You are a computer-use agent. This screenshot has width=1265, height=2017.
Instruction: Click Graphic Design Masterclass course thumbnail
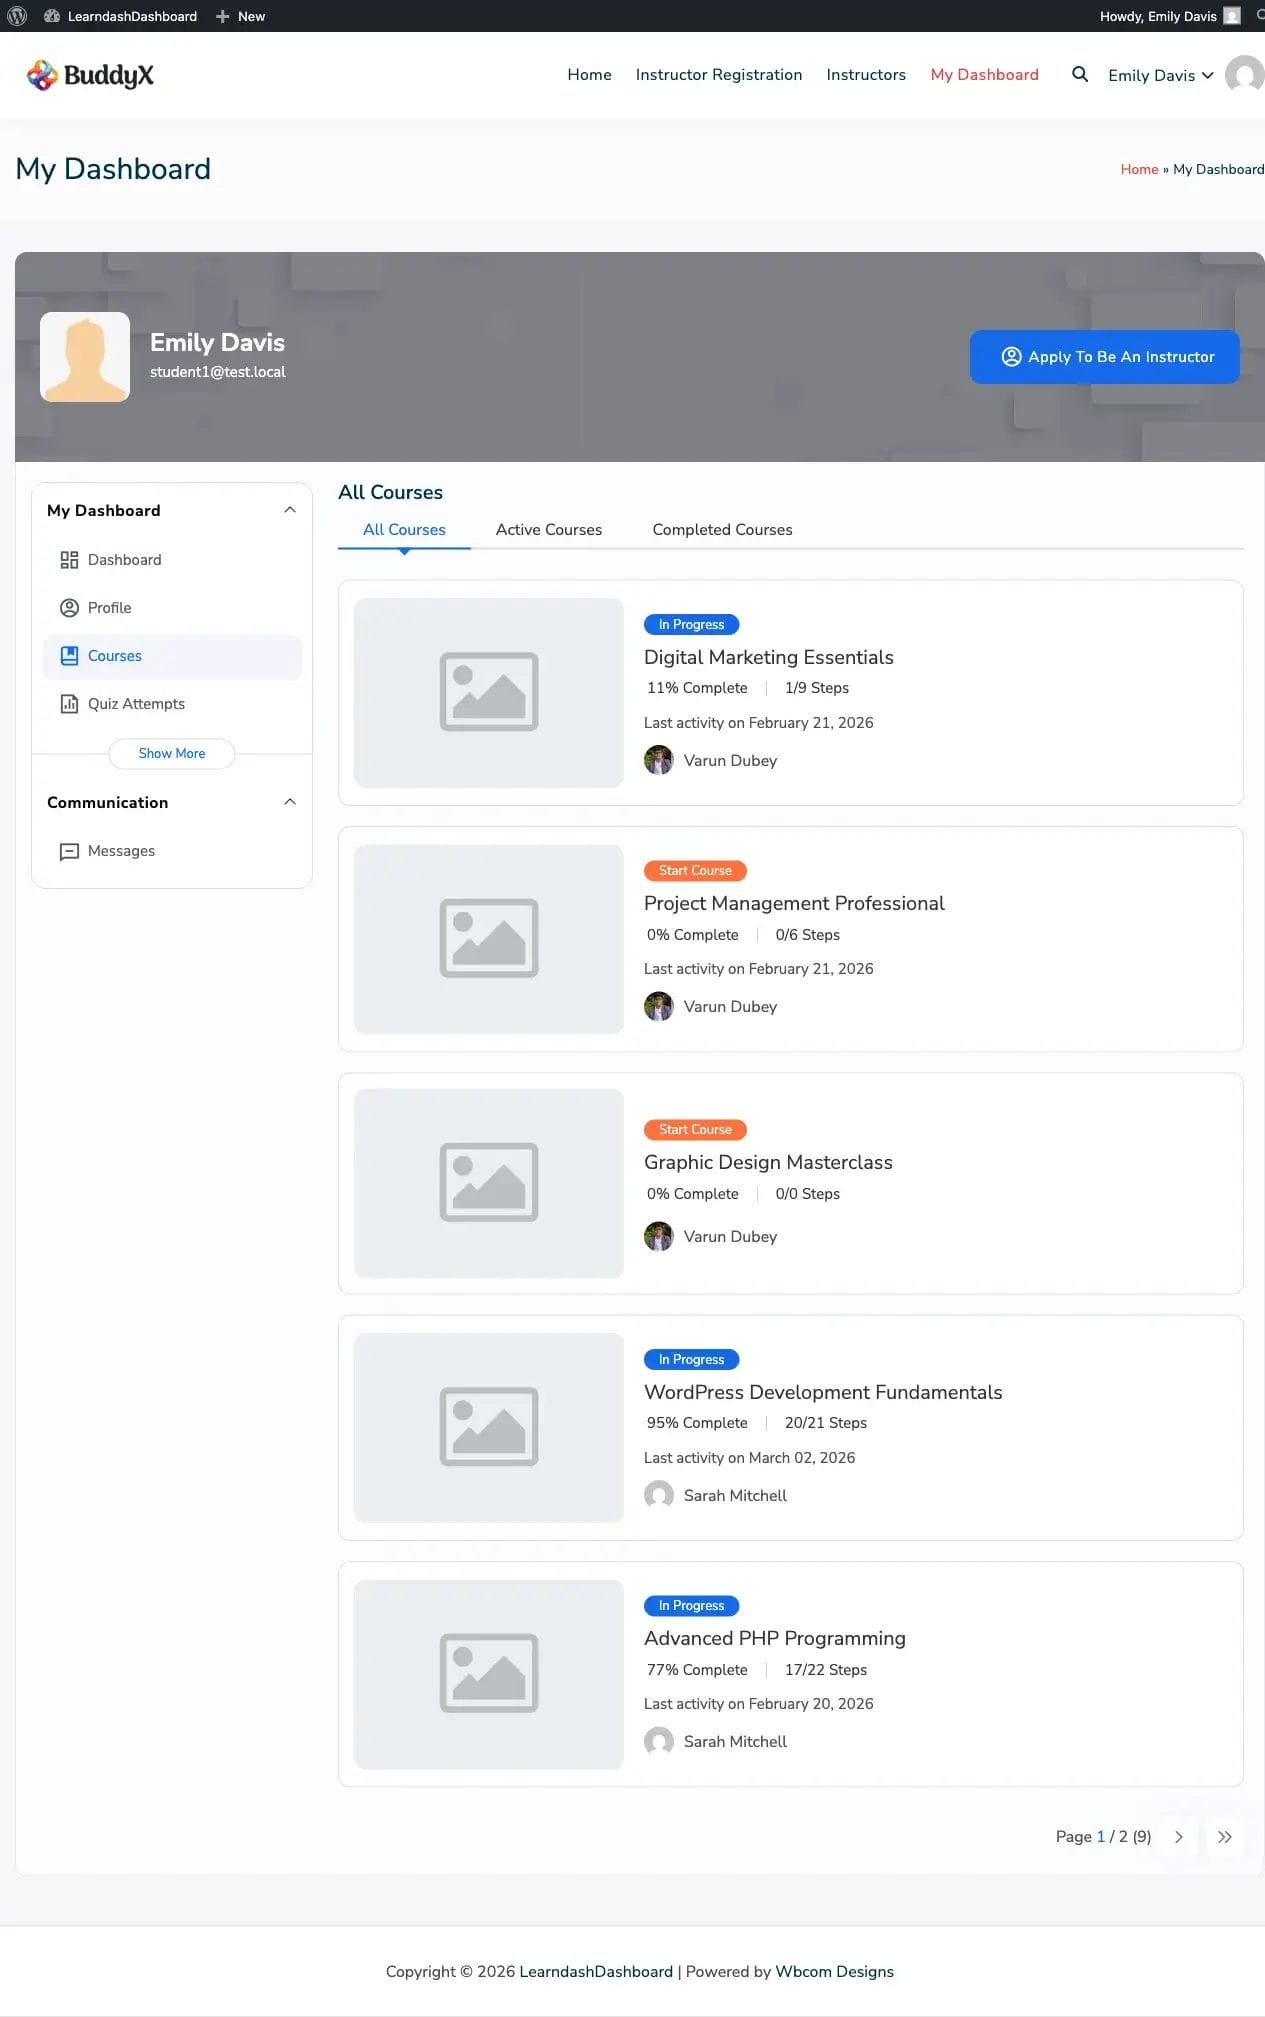489,1183
